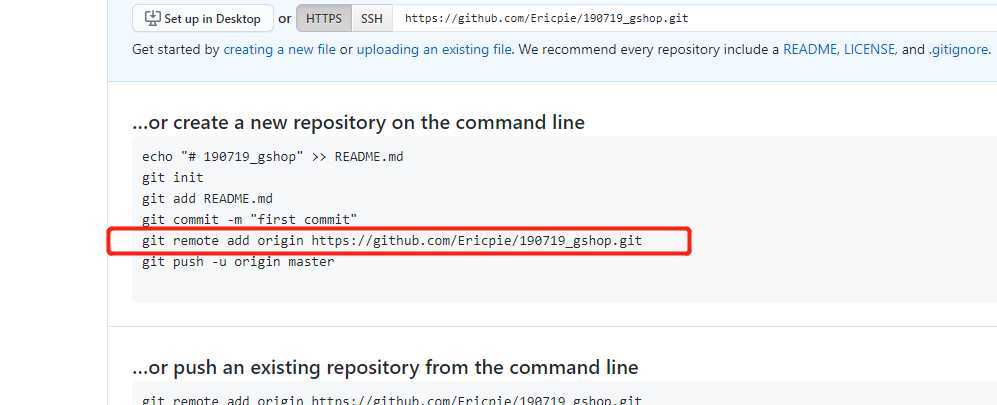Click the README recommendation link

coord(809,50)
